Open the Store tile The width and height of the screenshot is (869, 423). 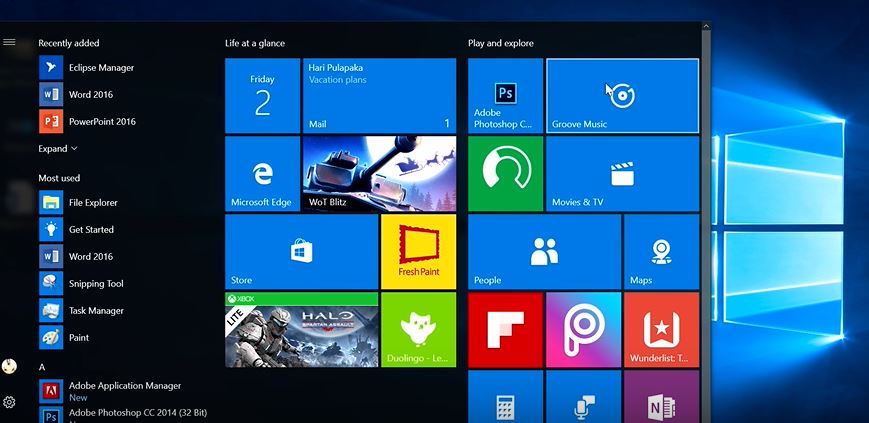pos(301,252)
